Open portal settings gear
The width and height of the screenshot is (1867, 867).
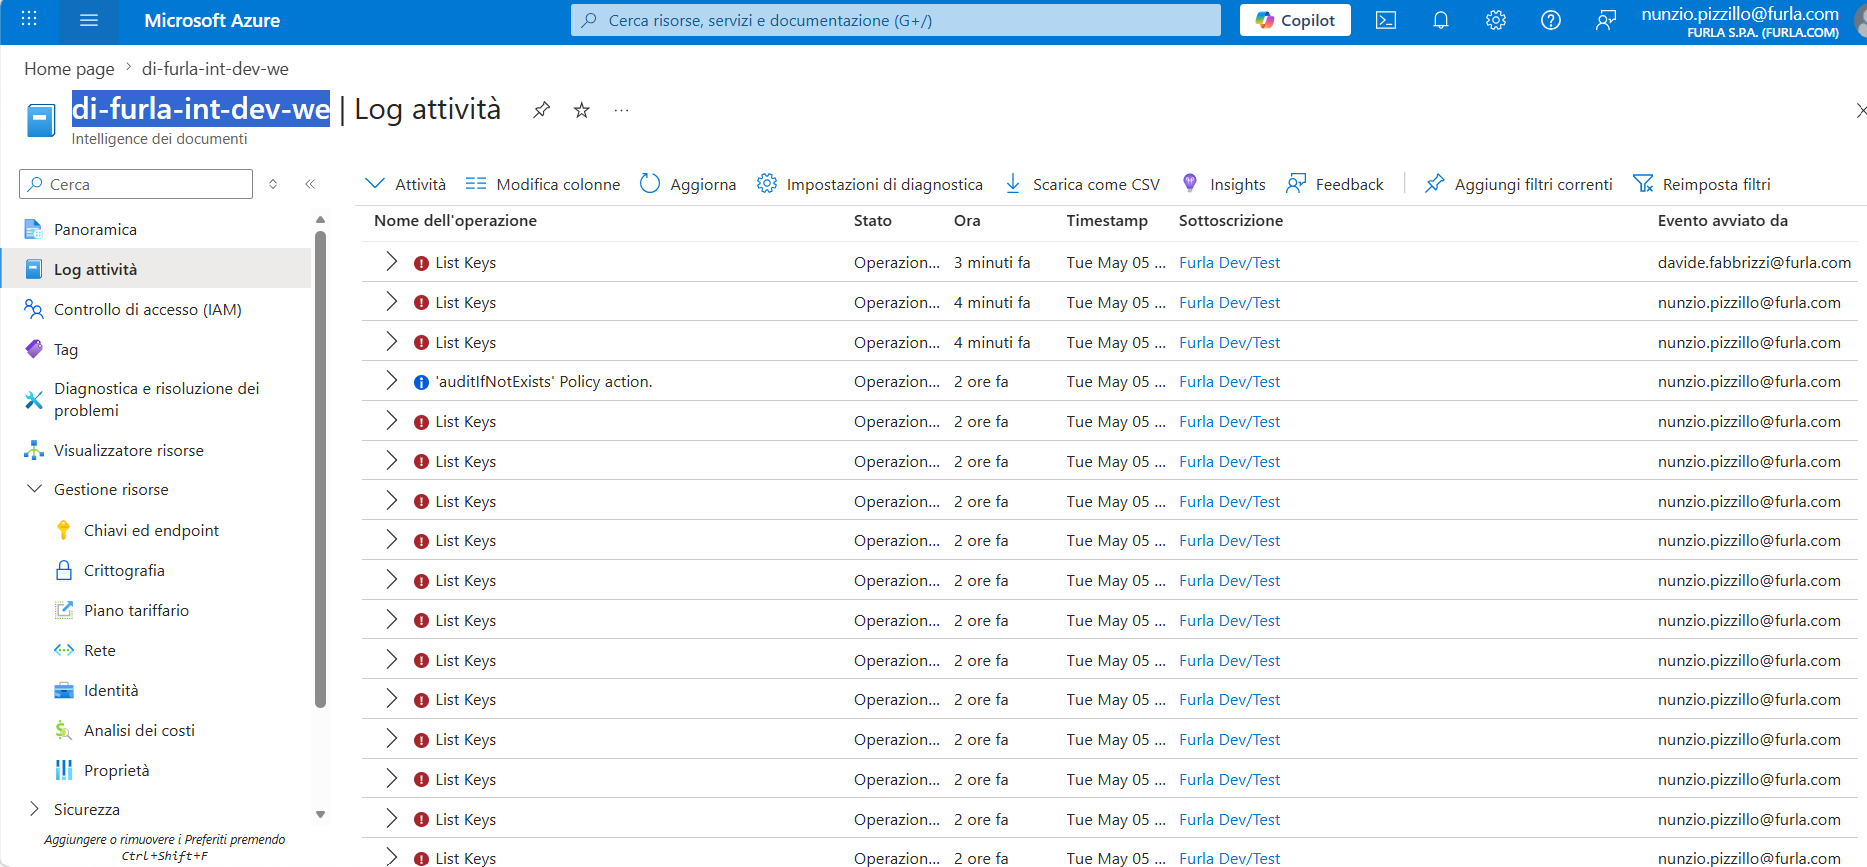coord(1496,20)
